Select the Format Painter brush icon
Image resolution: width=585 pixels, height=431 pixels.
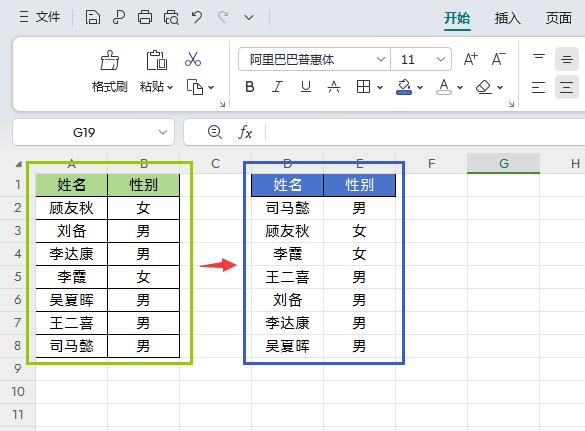(x=110, y=61)
